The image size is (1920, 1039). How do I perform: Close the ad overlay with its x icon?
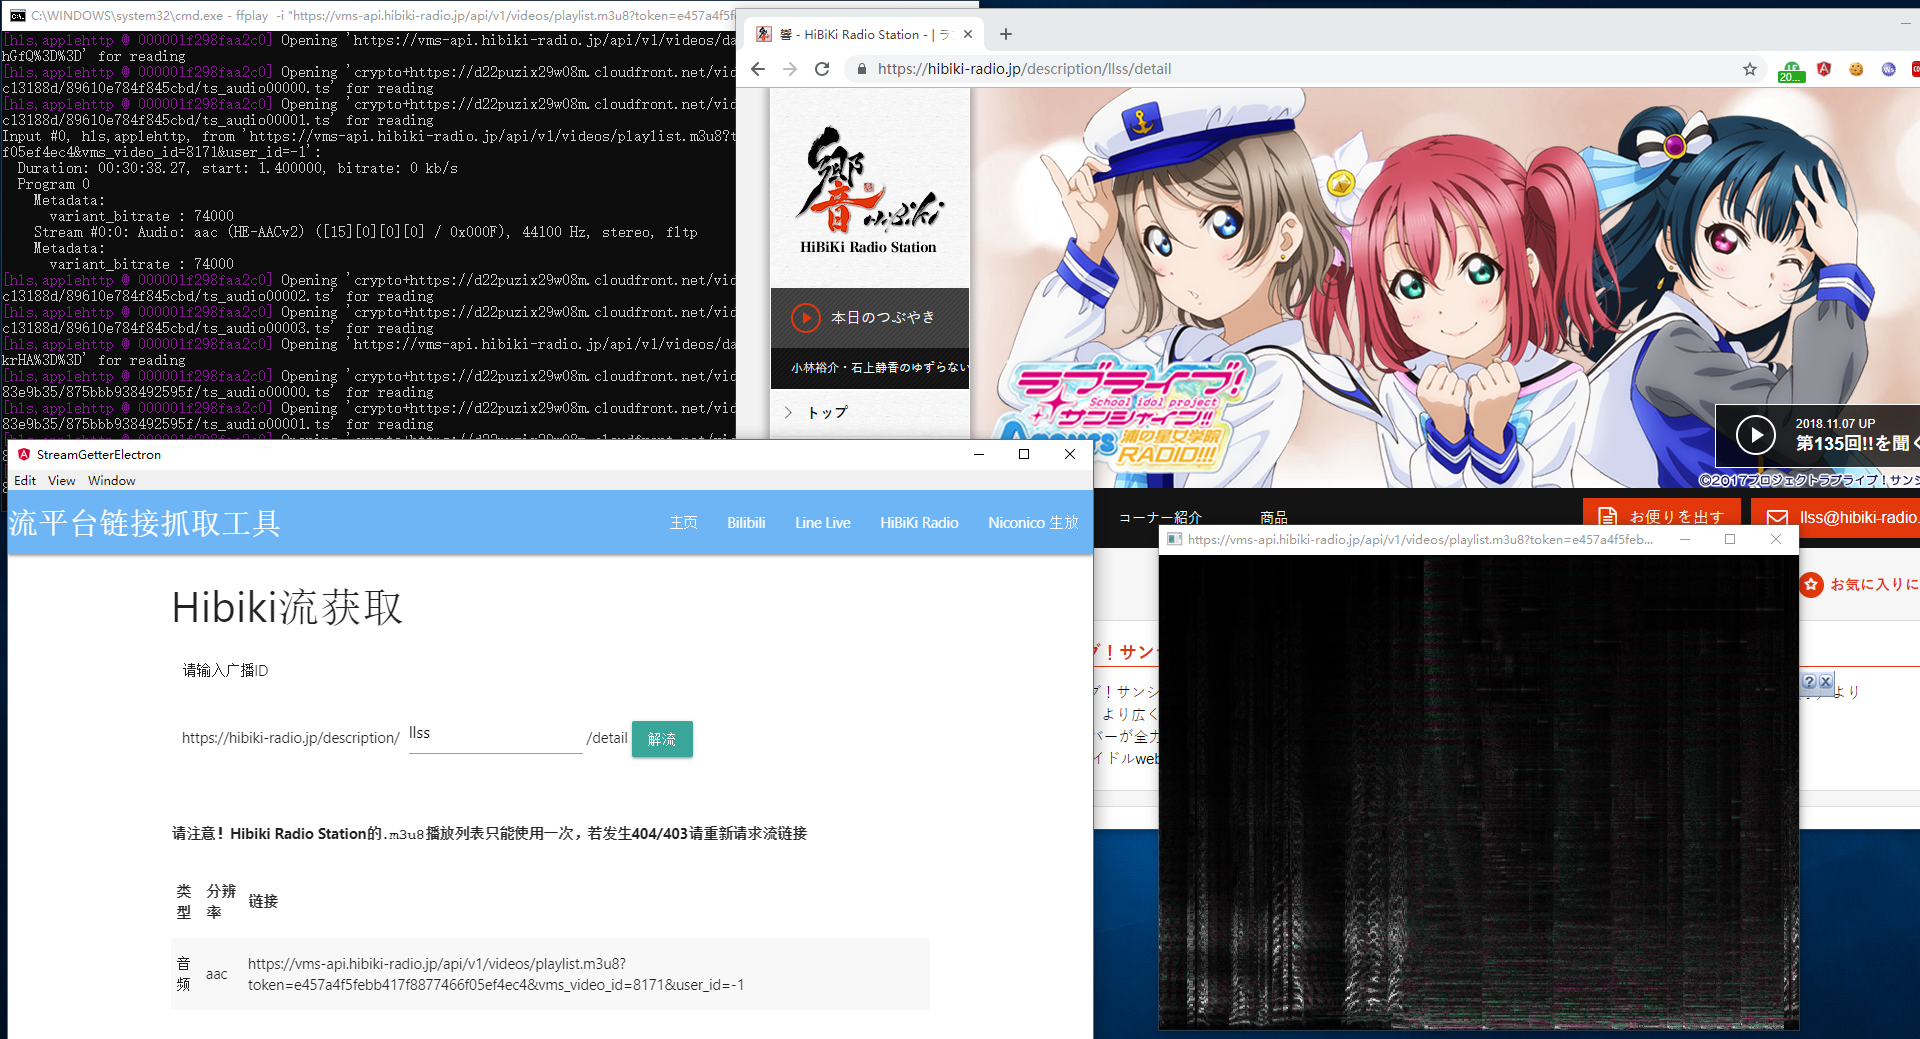pos(1827,682)
